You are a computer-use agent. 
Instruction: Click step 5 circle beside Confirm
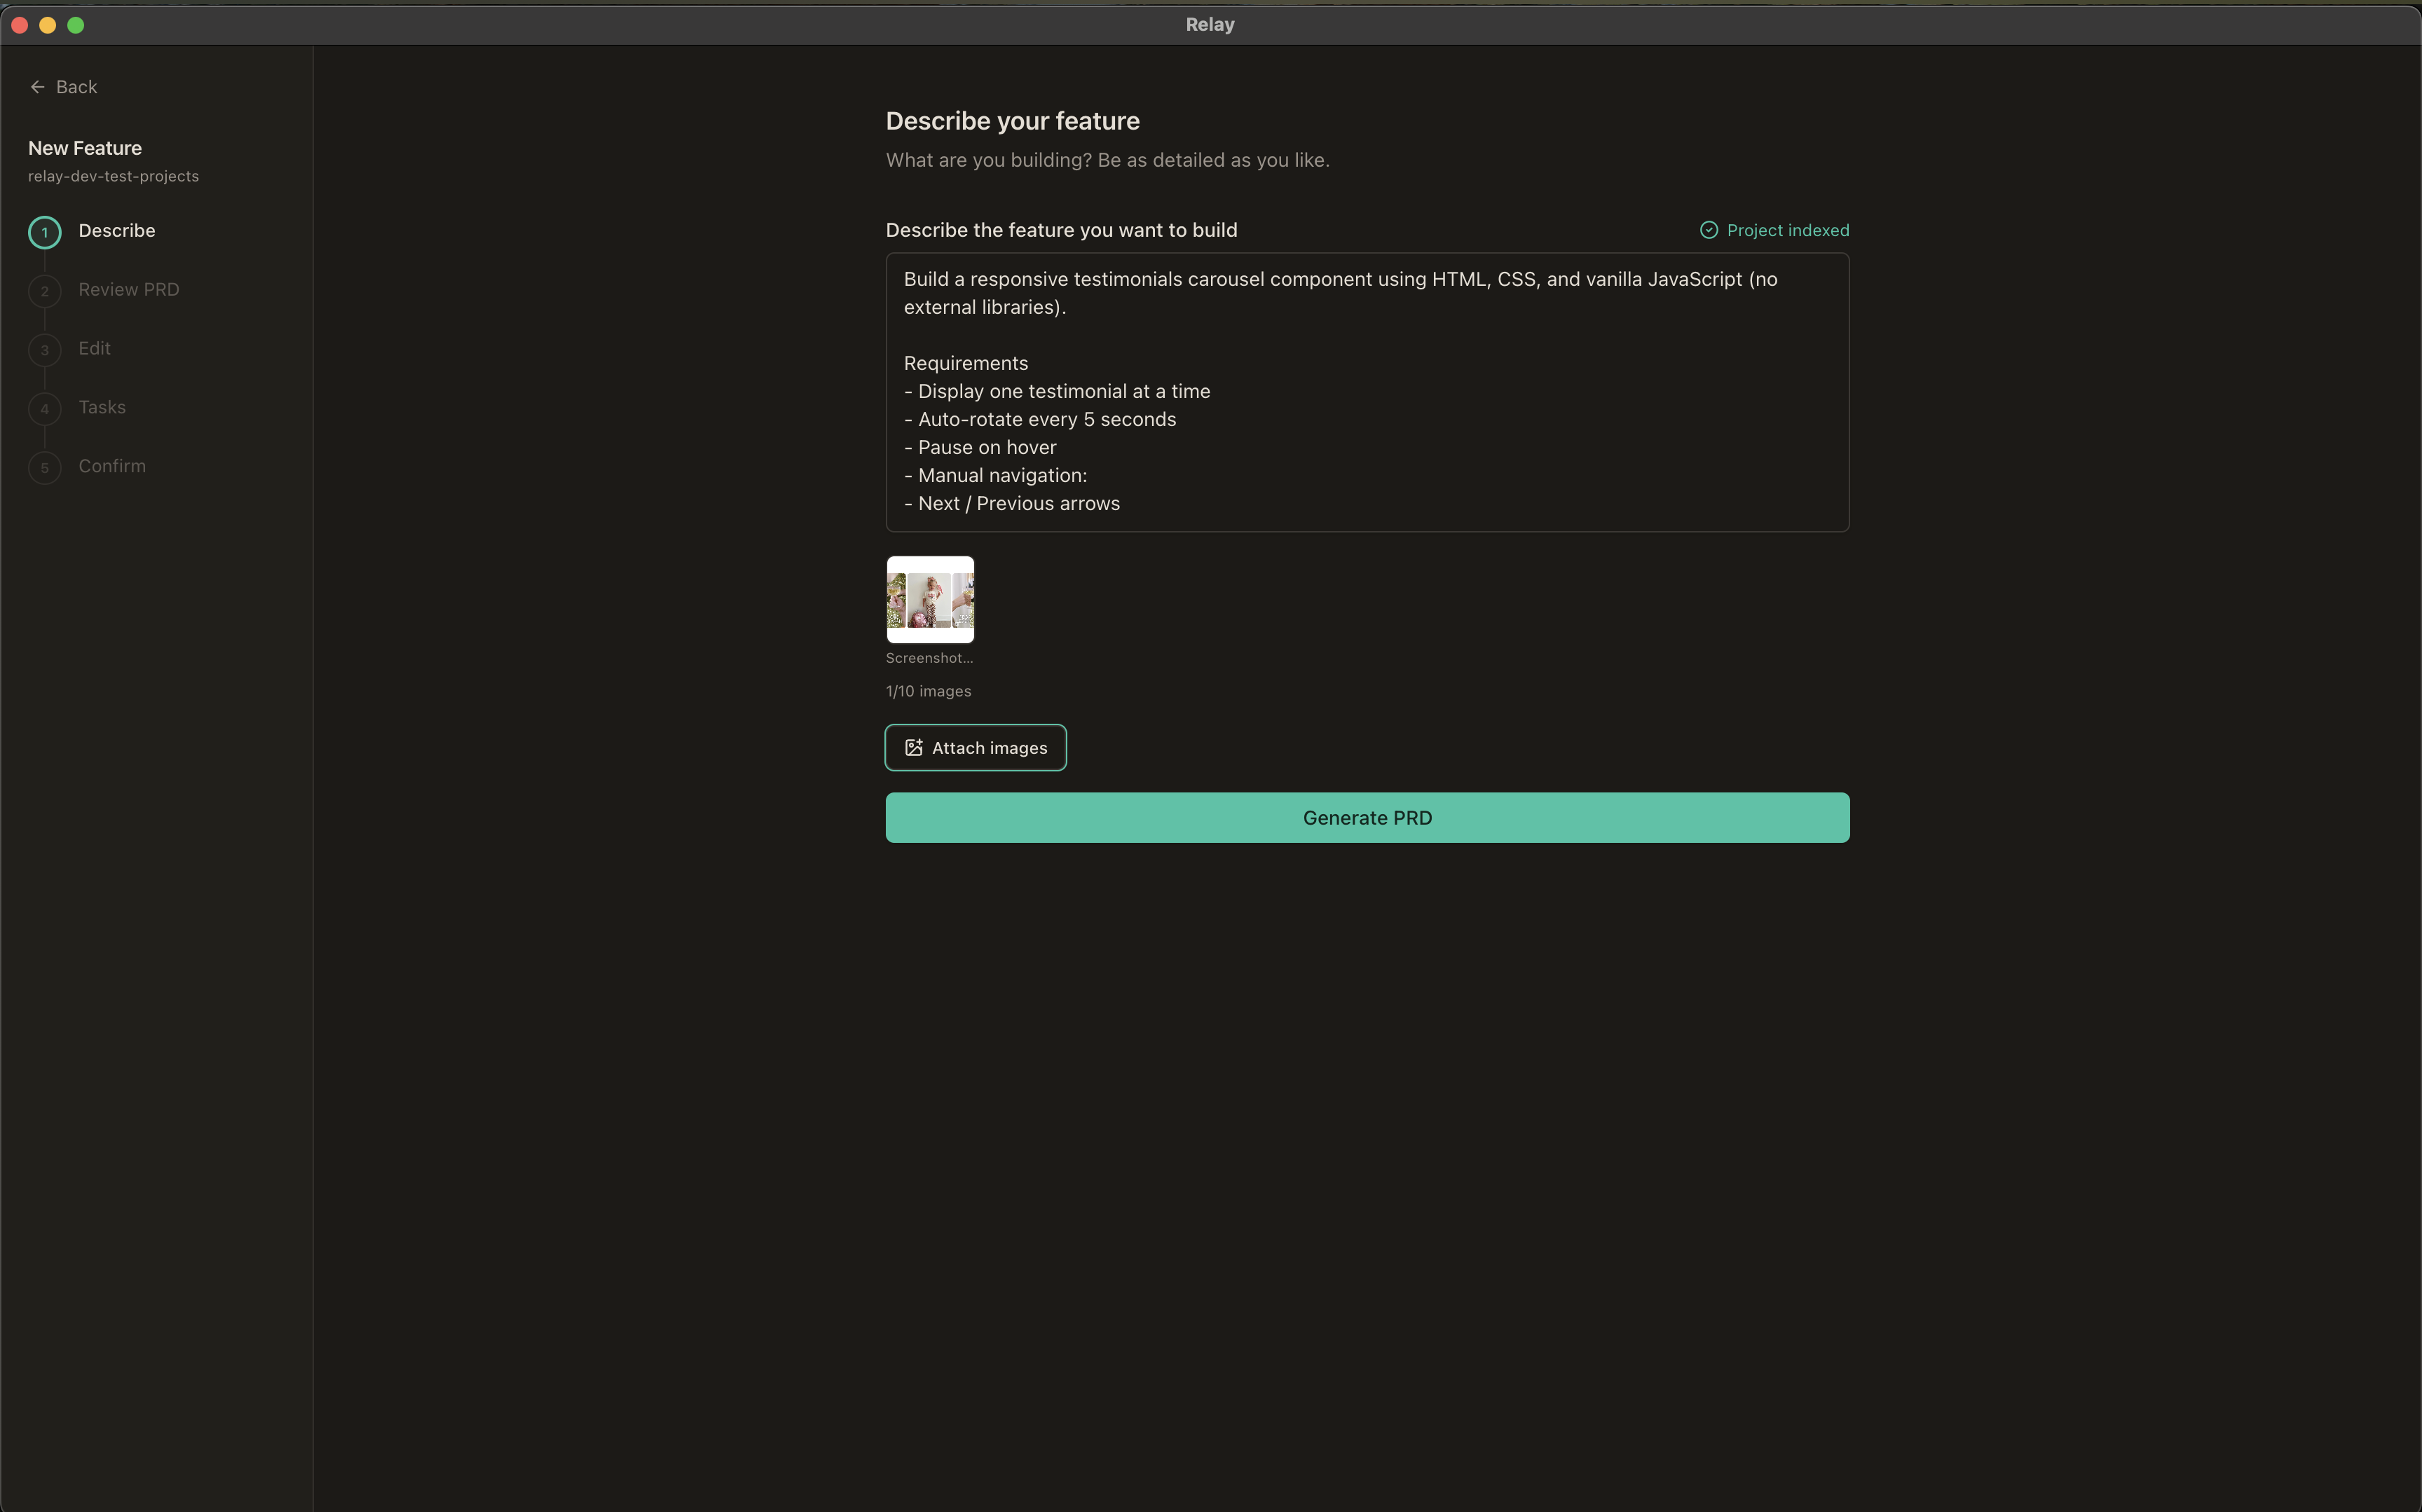pos(44,467)
